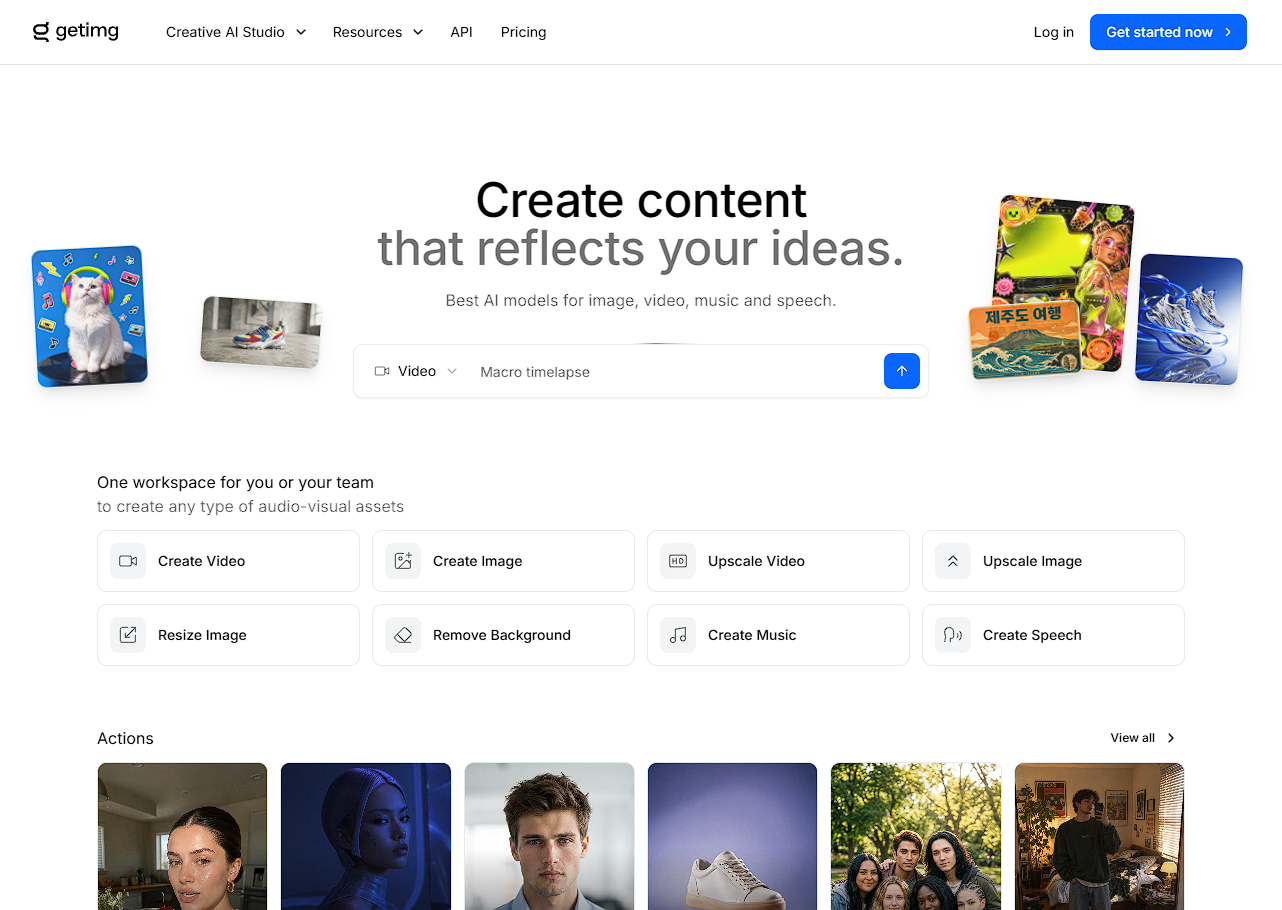Click the camera icon in the prompt bar
The width and height of the screenshot is (1282, 910).
(x=382, y=371)
